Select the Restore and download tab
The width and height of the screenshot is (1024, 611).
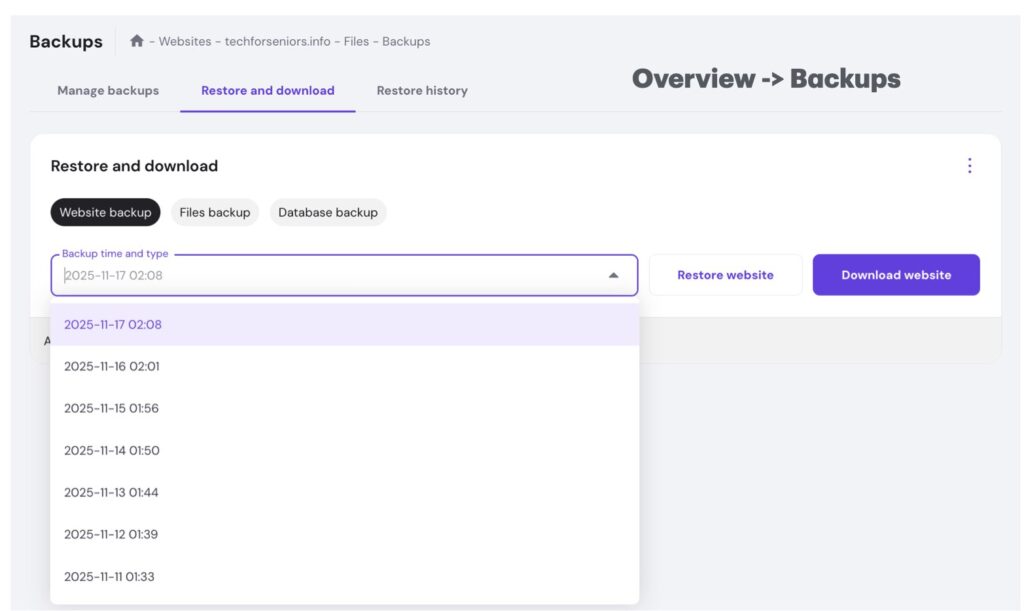267,90
